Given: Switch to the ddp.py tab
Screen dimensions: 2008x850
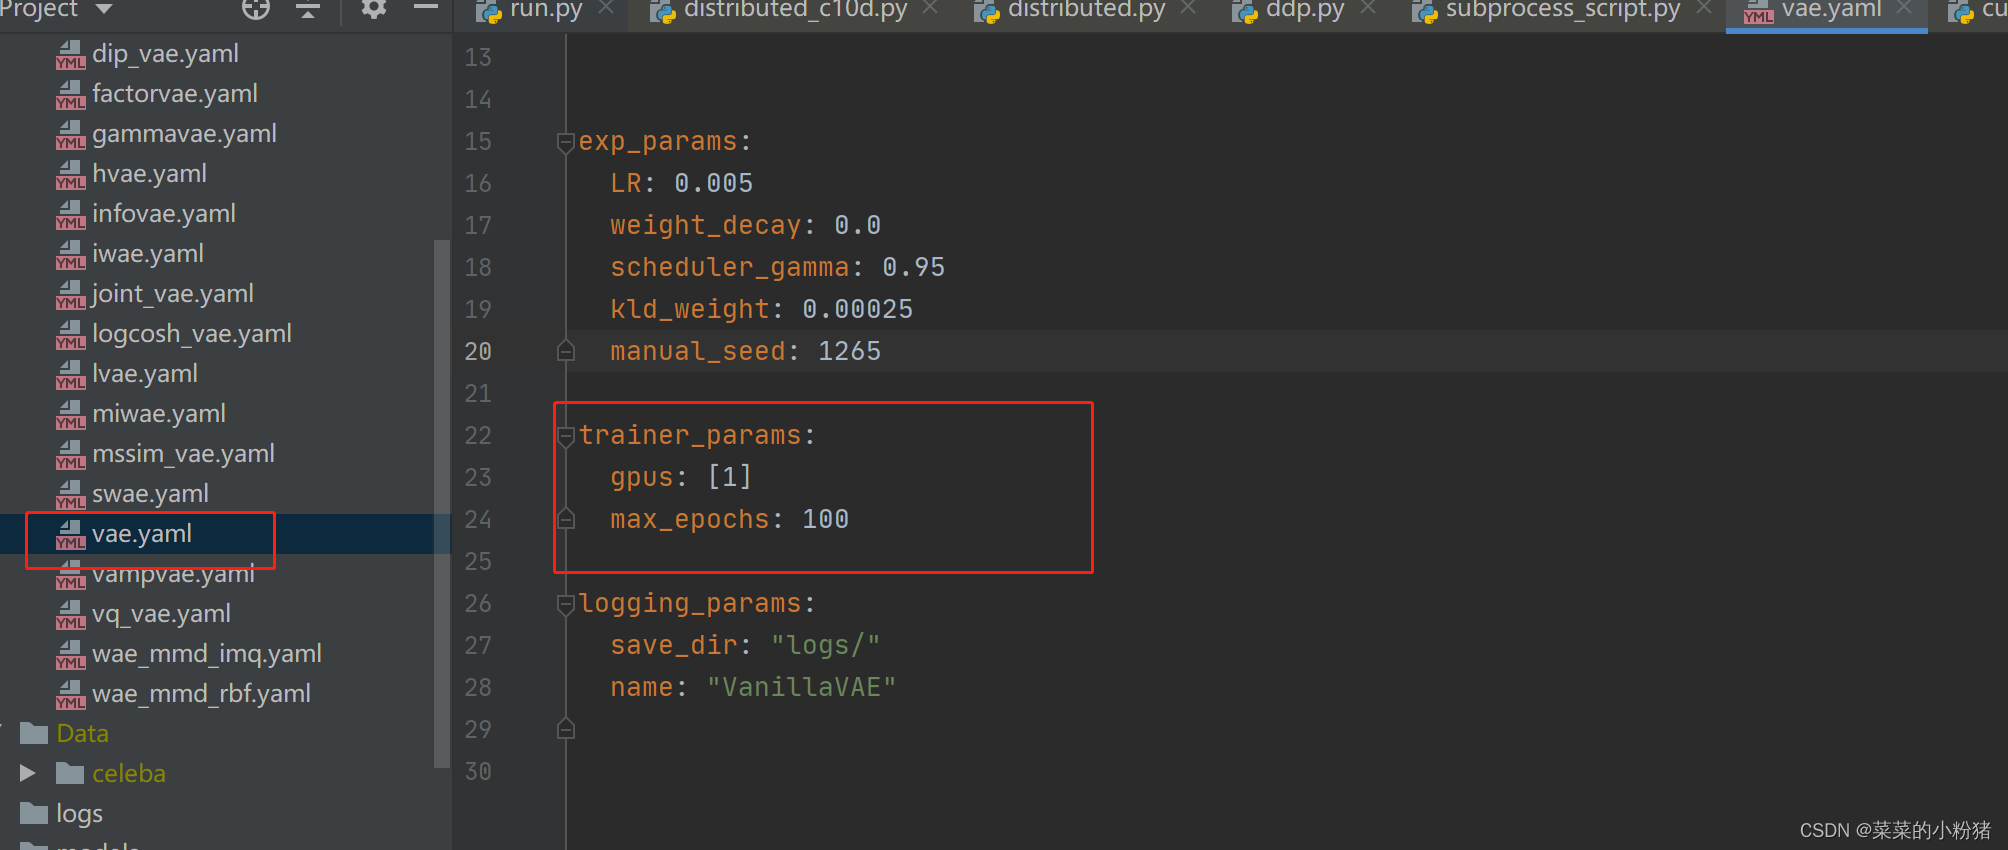Looking at the screenshot, I should pyautogui.click(x=1304, y=10).
